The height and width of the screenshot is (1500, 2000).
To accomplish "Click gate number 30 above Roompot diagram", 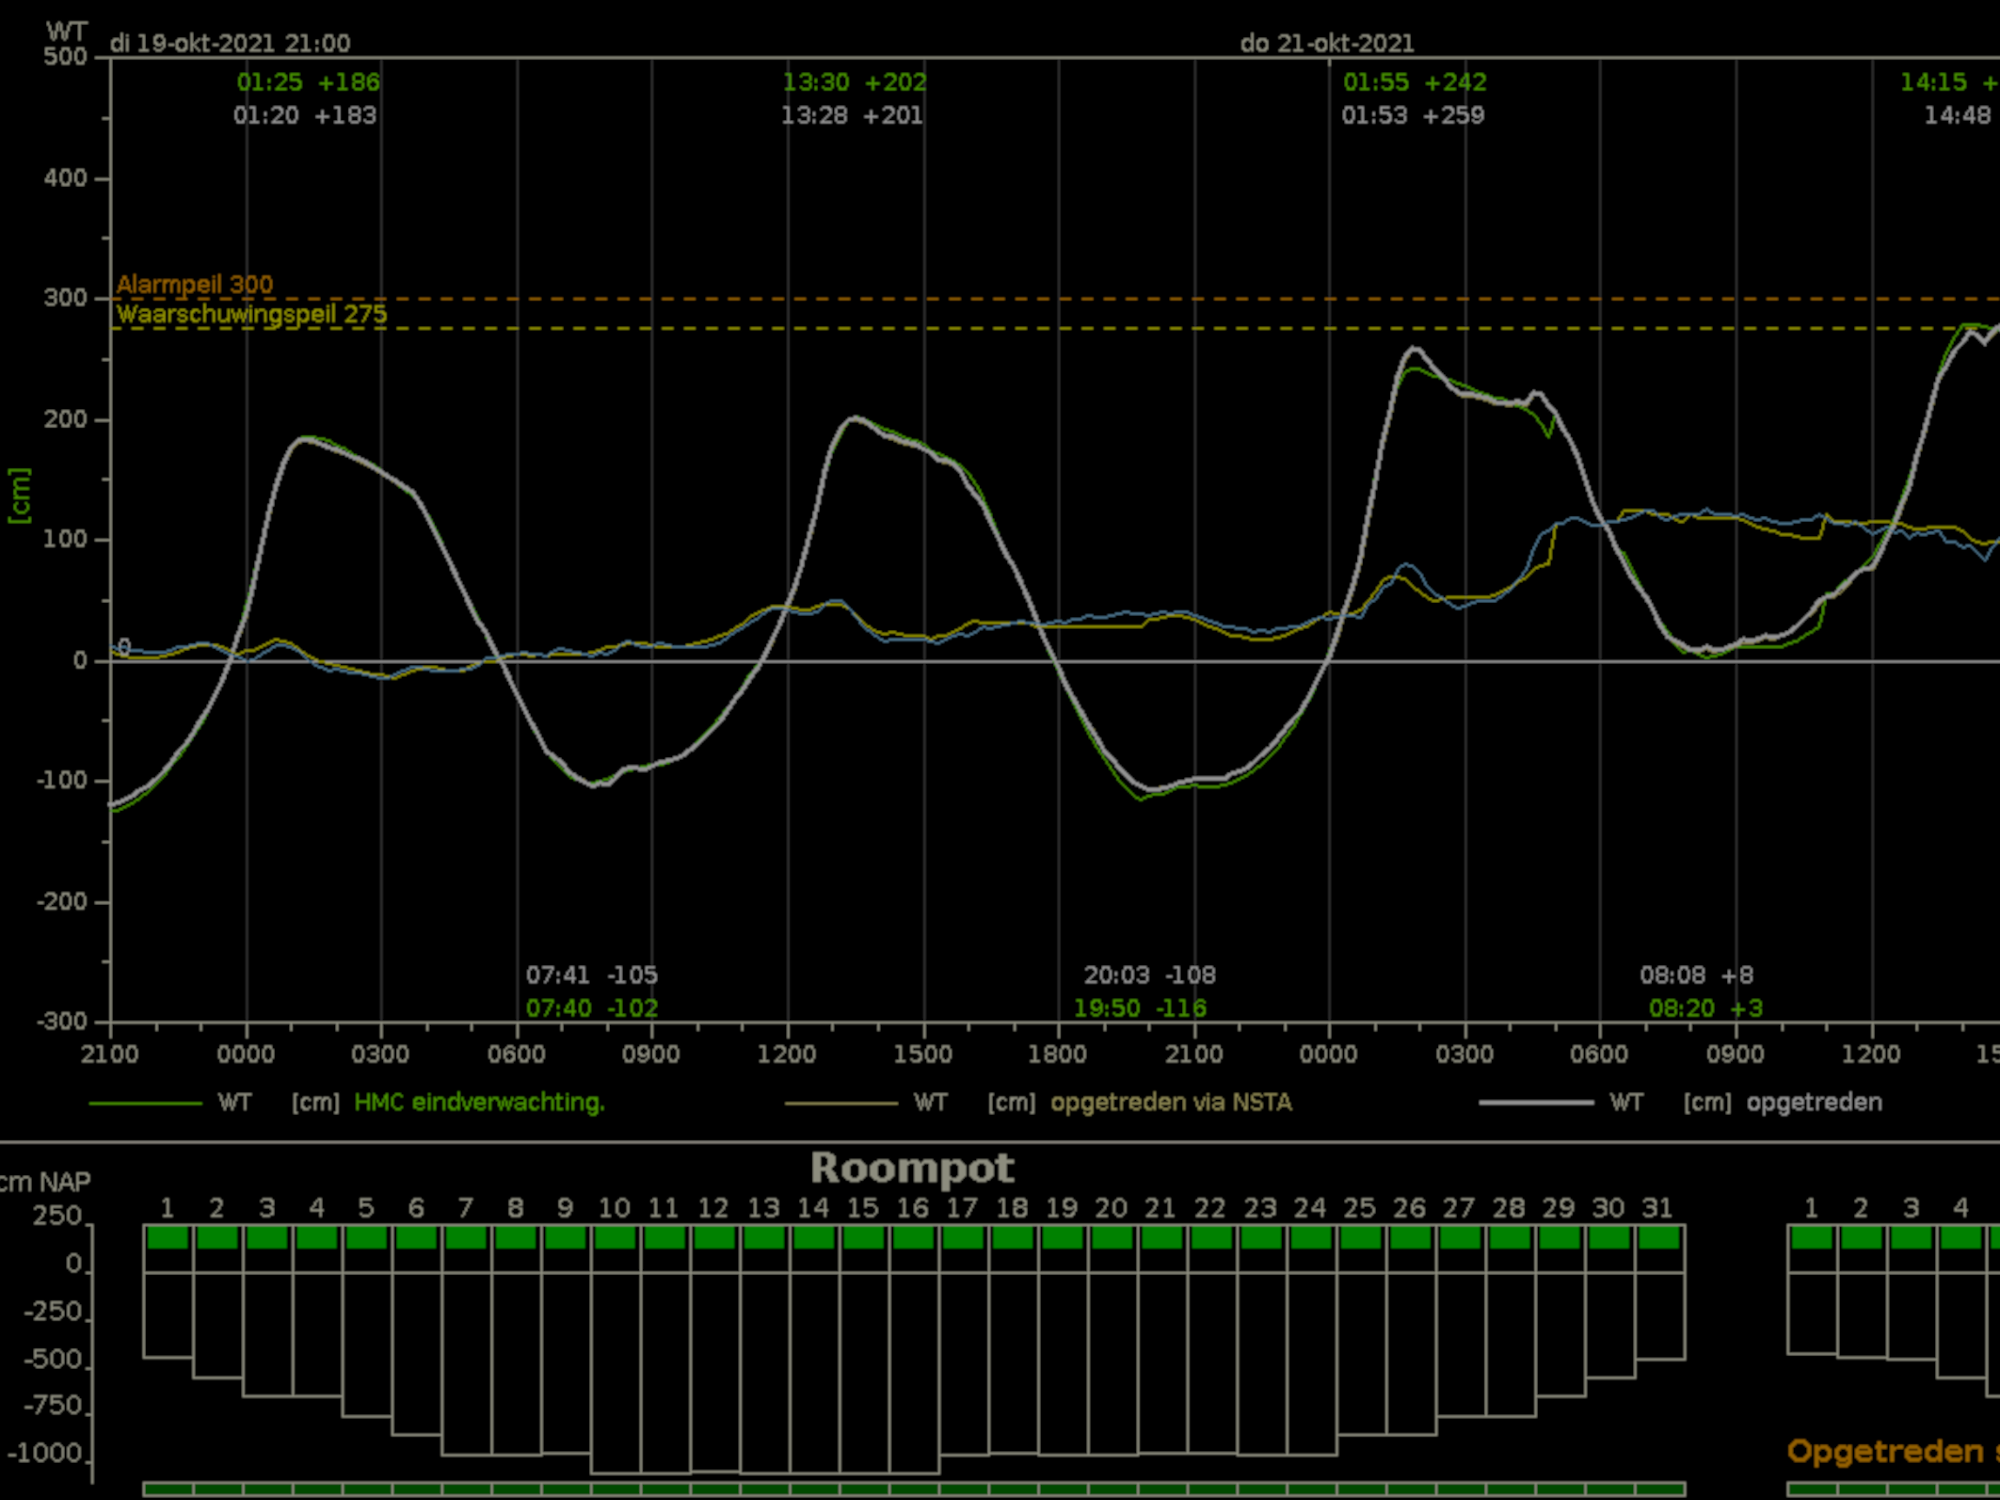I will 1608,1208.
